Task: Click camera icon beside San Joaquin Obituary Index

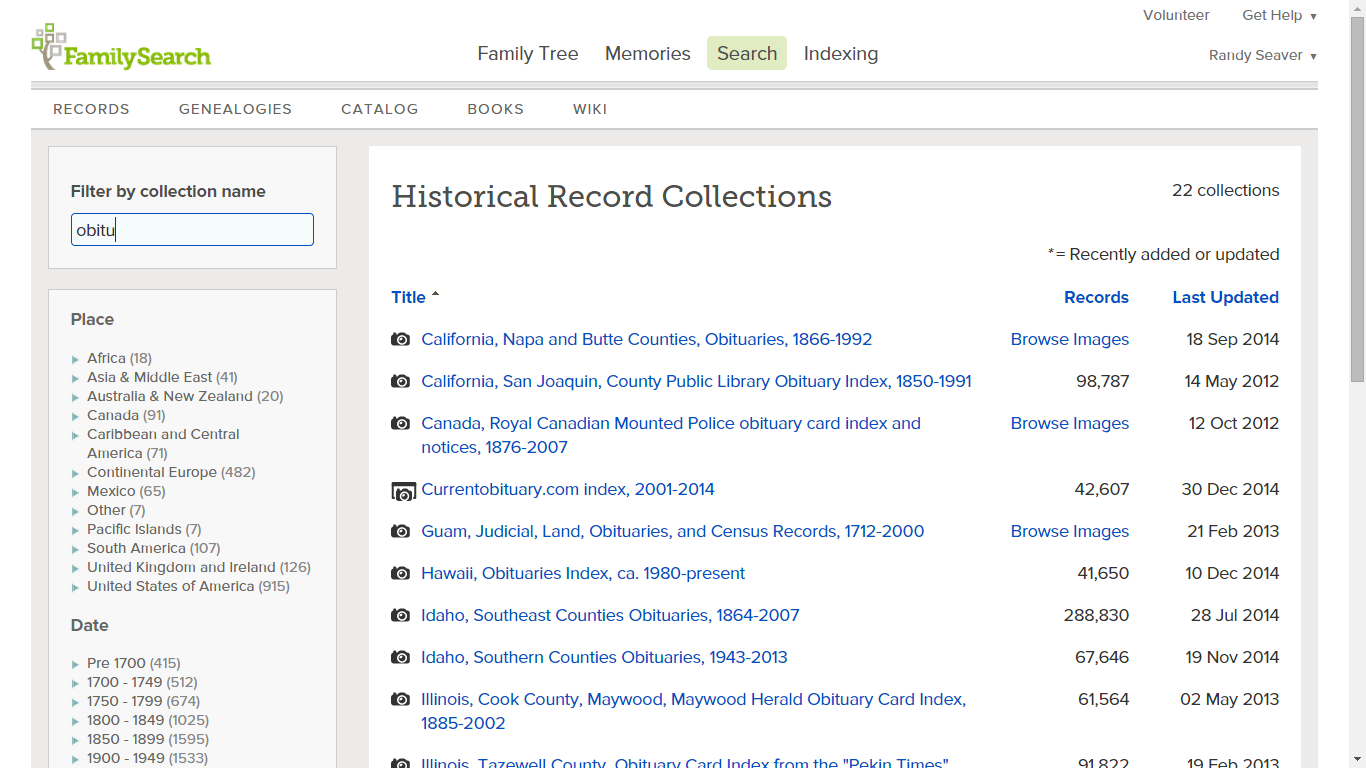Action: tap(401, 382)
